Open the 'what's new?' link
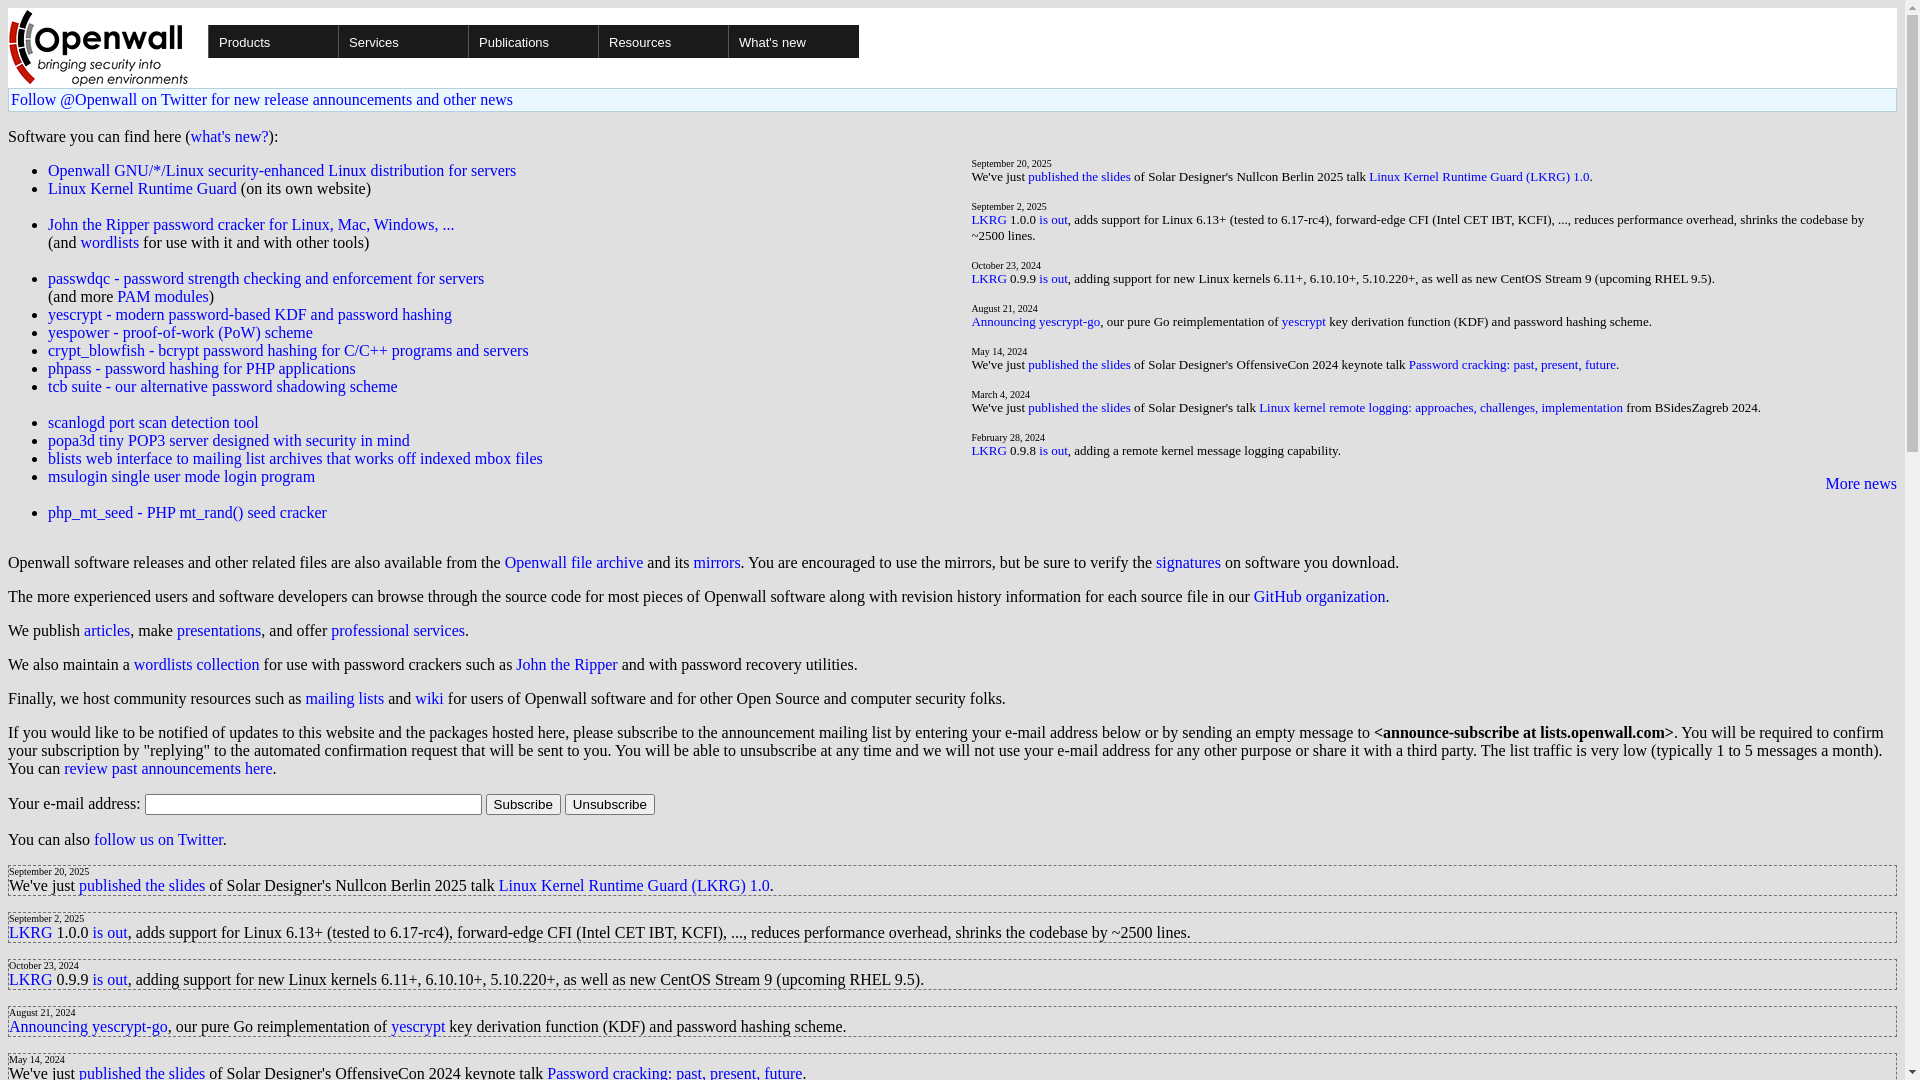This screenshot has height=1080, width=1920. (x=229, y=137)
